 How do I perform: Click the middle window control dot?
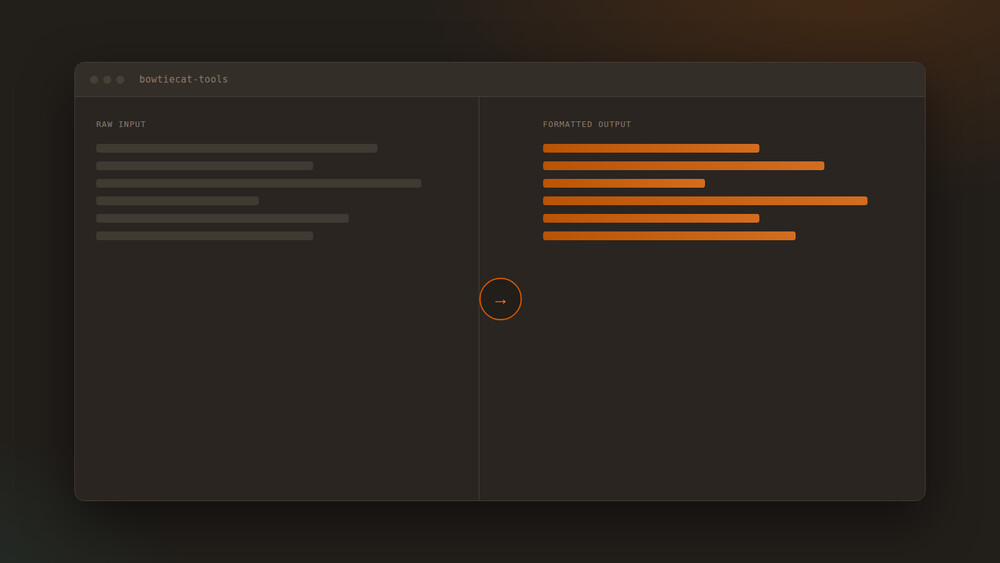(107, 80)
